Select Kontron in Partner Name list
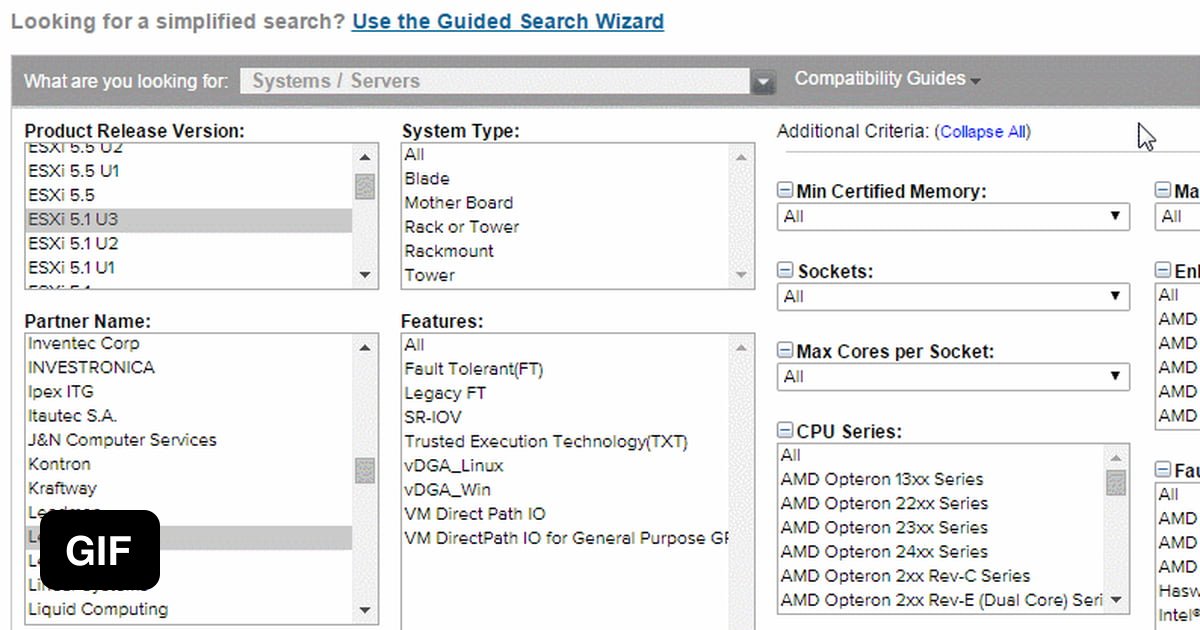1200x630 pixels. (59, 464)
